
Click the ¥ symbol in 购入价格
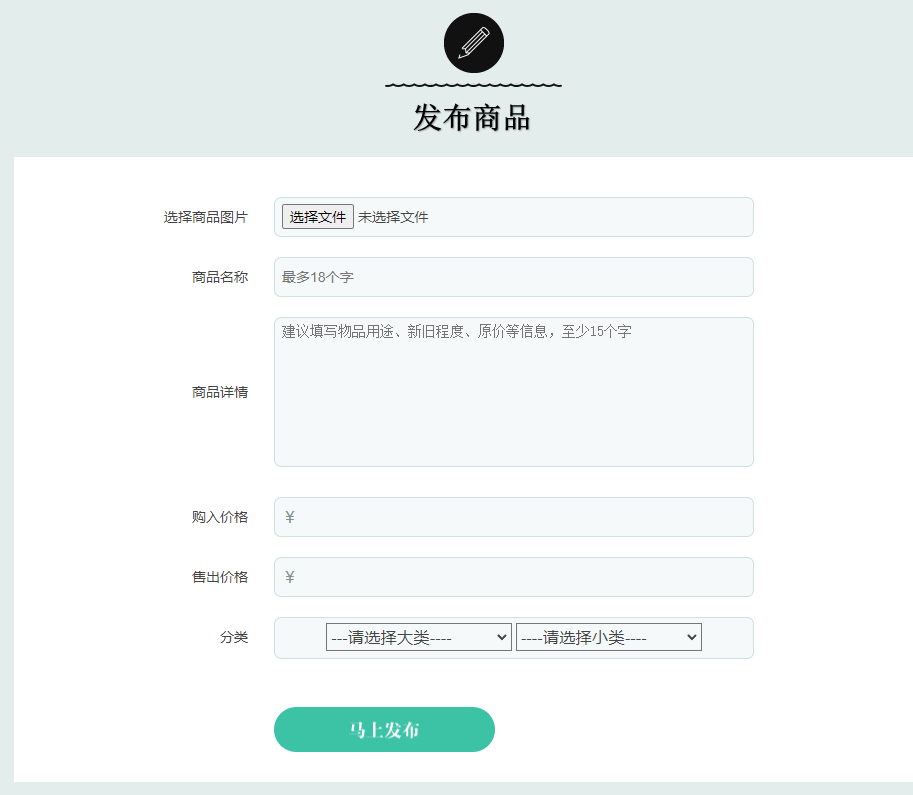coord(288,517)
